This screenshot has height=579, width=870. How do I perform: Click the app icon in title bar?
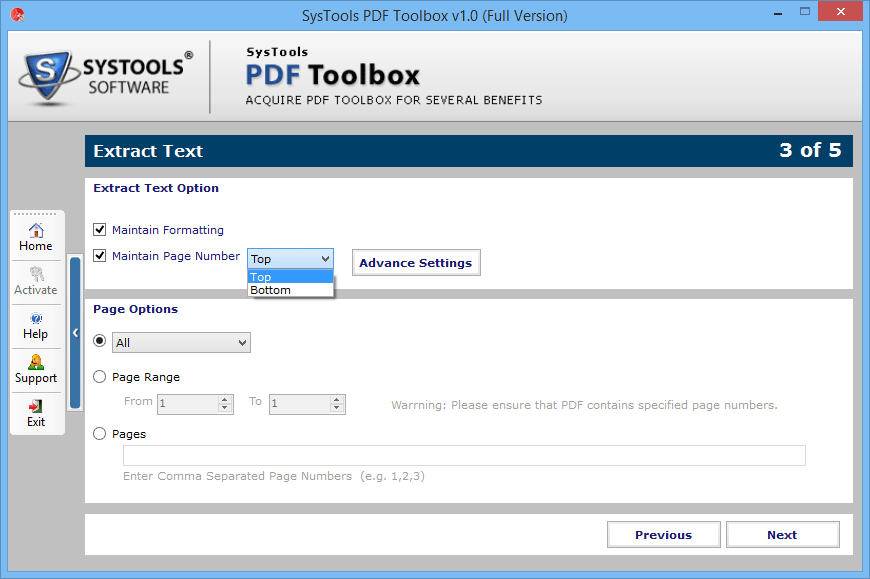point(17,15)
